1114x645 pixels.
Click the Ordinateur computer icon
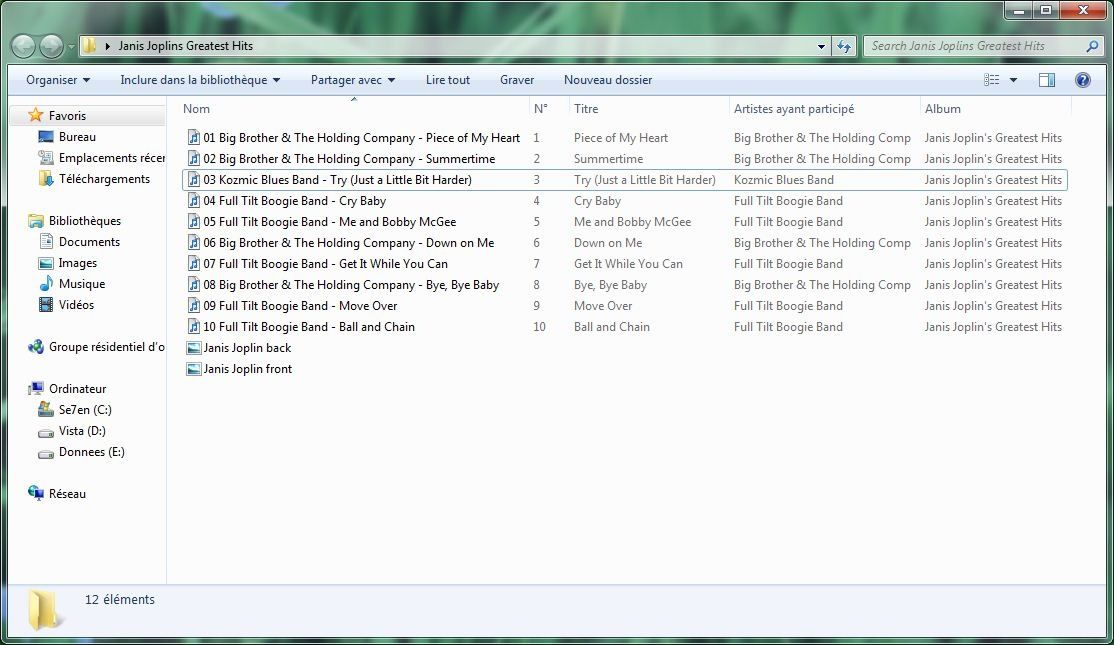tap(36, 389)
